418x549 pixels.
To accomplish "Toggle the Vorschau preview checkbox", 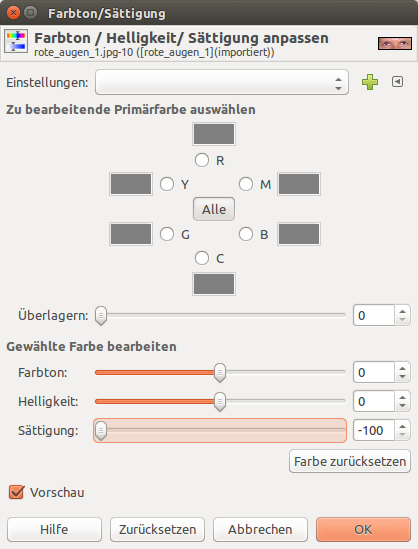I will pyautogui.click(x=16, y=492).
